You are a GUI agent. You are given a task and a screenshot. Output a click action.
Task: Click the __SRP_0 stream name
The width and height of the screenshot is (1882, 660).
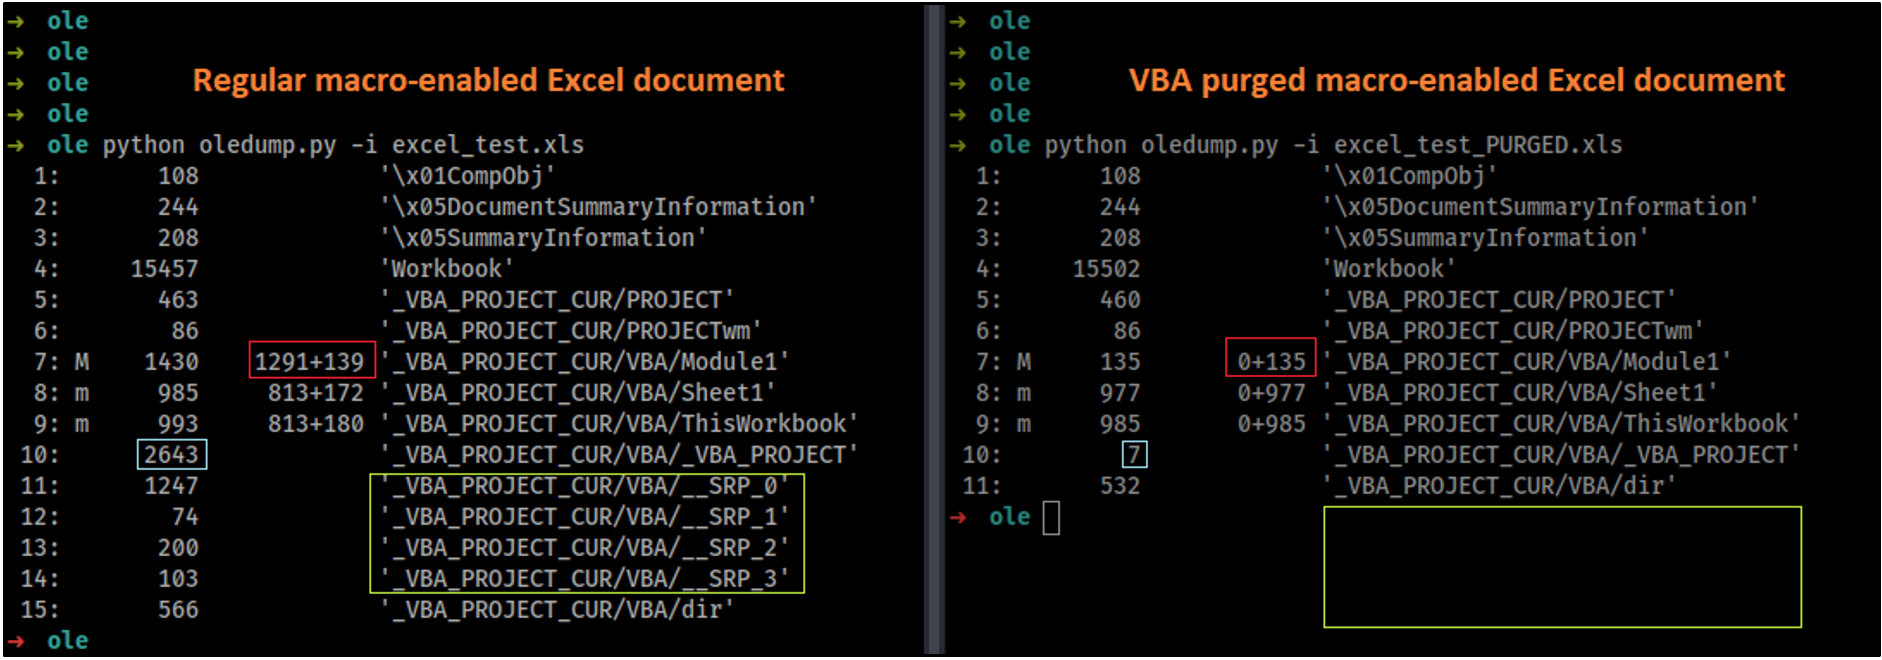(586, 486)
